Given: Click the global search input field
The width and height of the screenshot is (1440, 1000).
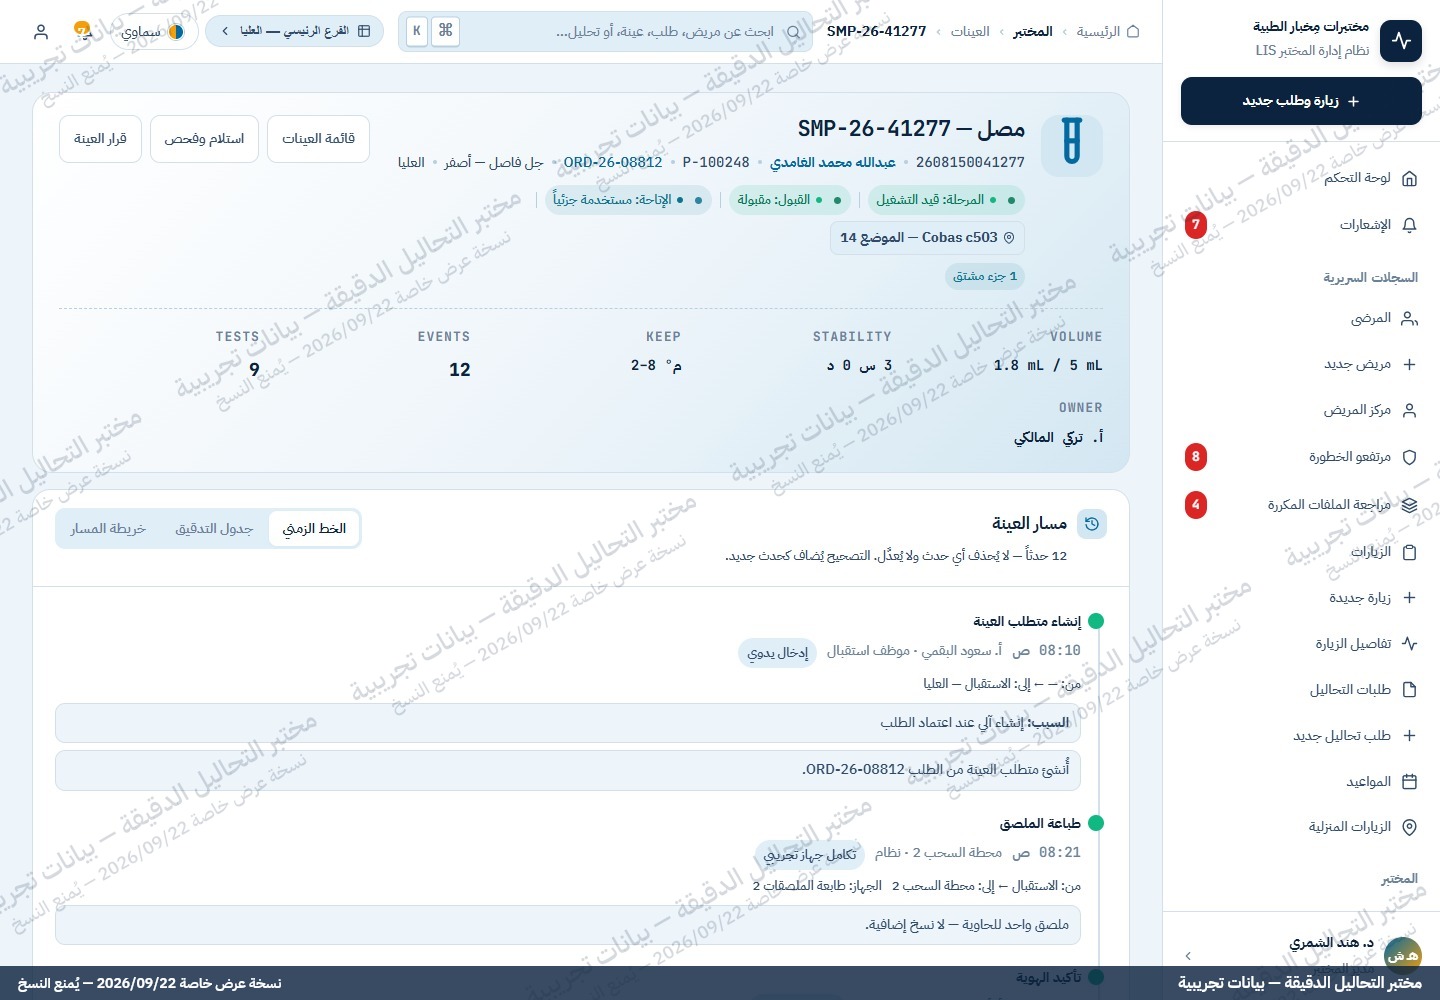Looking at the screenshot, I should point(605,31).
